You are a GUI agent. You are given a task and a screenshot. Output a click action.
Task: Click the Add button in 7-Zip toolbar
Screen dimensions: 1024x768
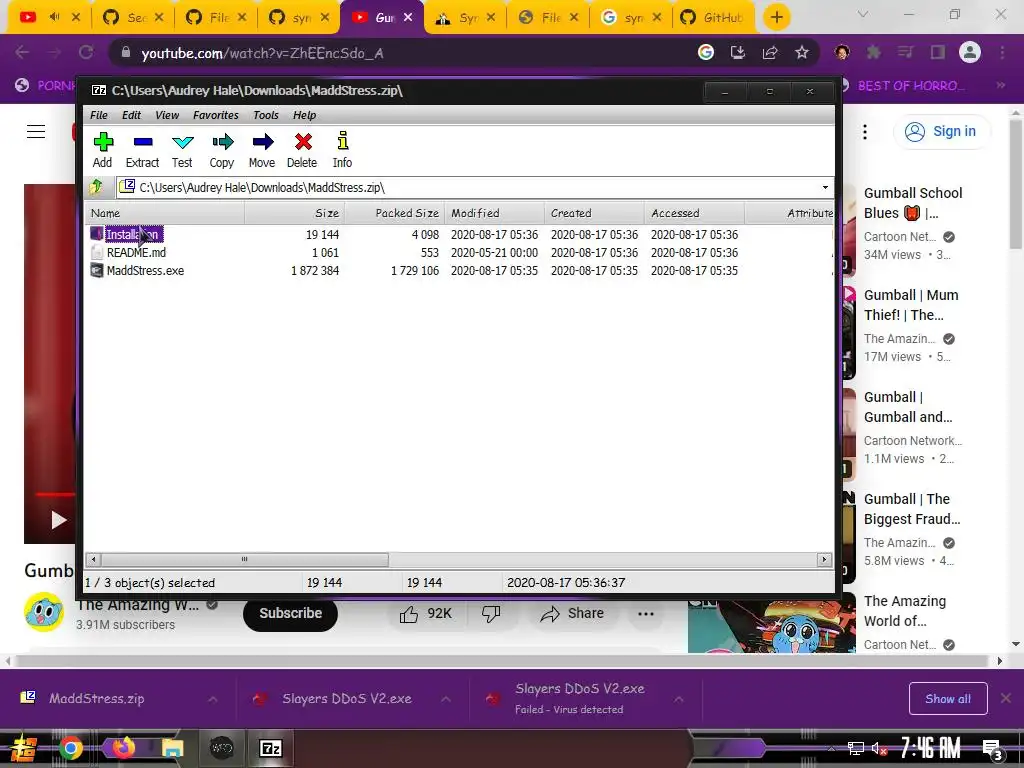pos(103,150)
